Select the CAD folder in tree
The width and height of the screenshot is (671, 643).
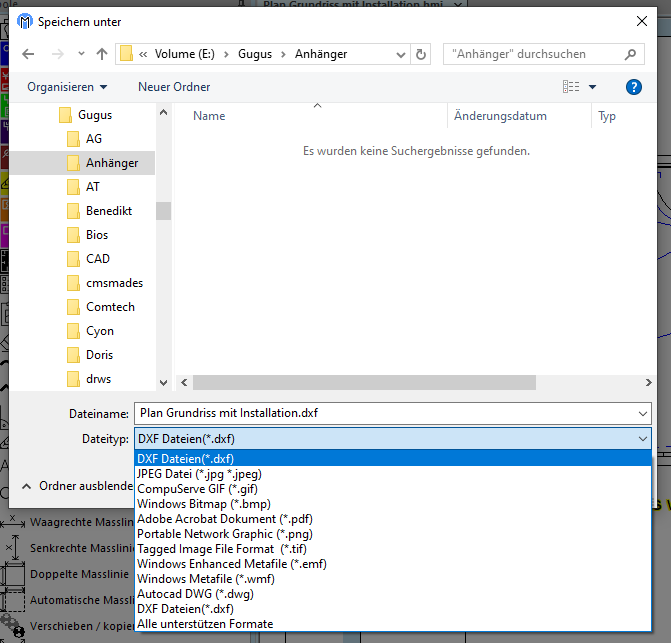pyautogui.click(x=98, y=259)
